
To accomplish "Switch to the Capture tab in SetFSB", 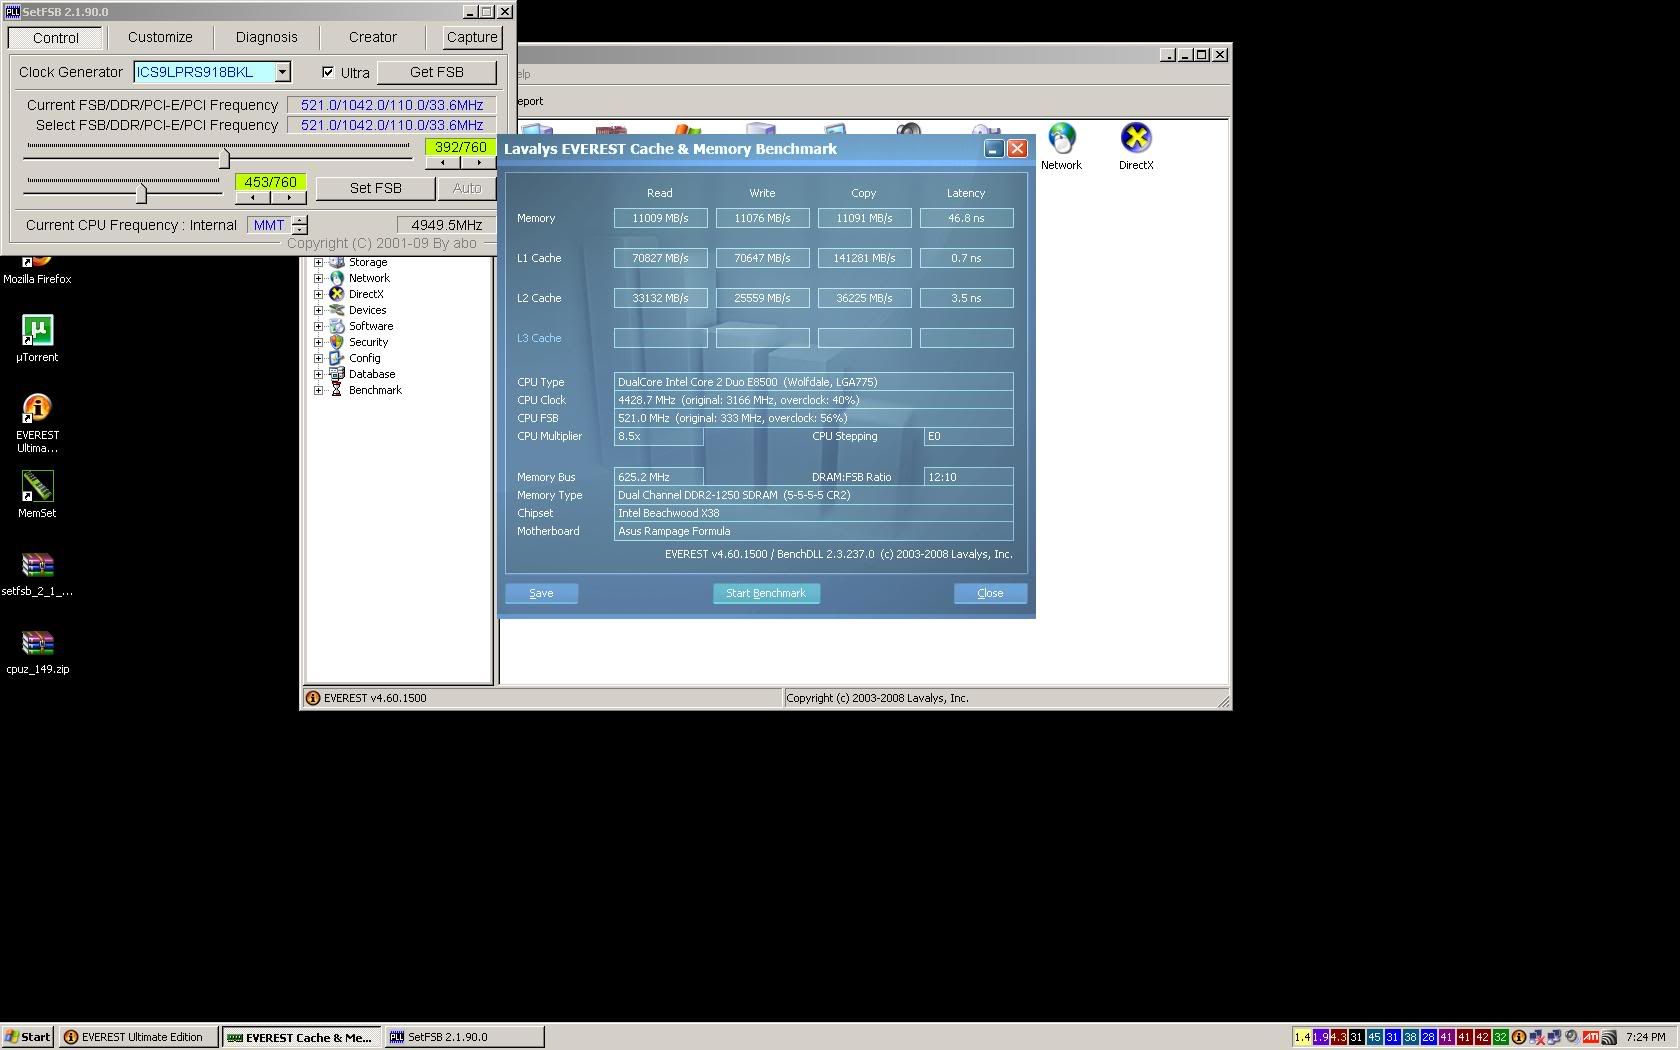I will (x=472, y=37).
